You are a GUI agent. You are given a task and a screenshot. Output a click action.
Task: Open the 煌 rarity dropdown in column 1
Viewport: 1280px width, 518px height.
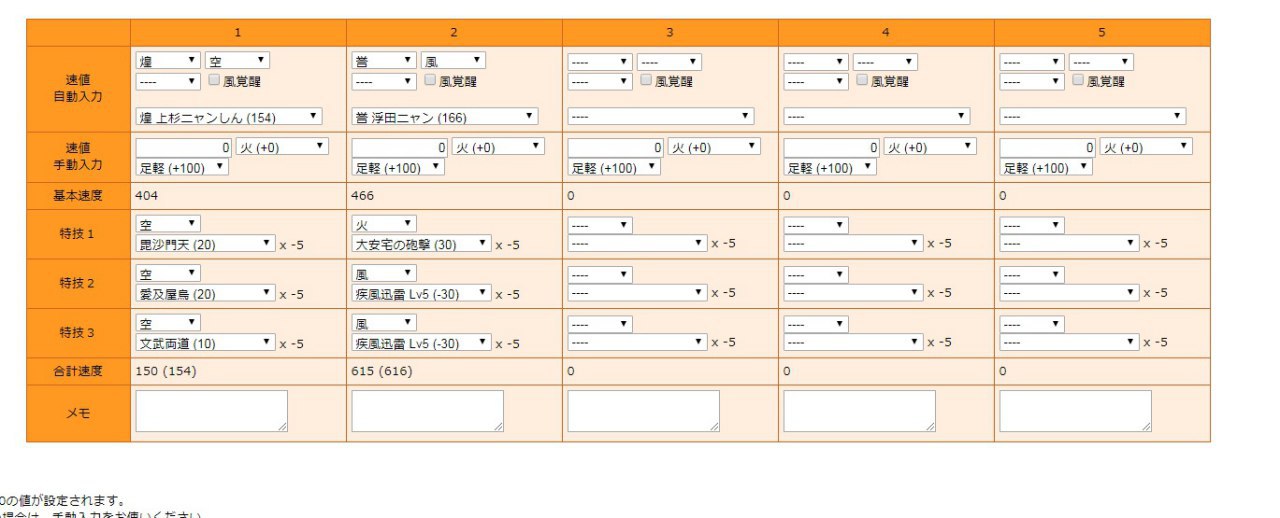(168, 61)
